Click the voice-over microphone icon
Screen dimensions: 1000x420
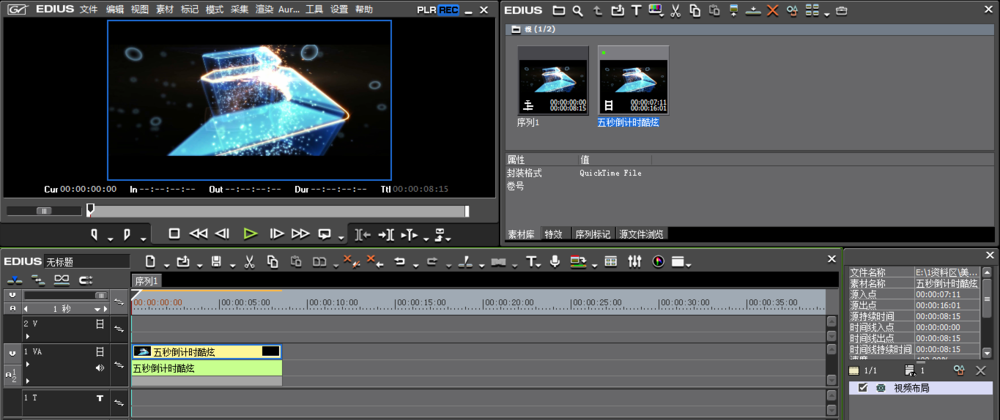pos(555,262)
